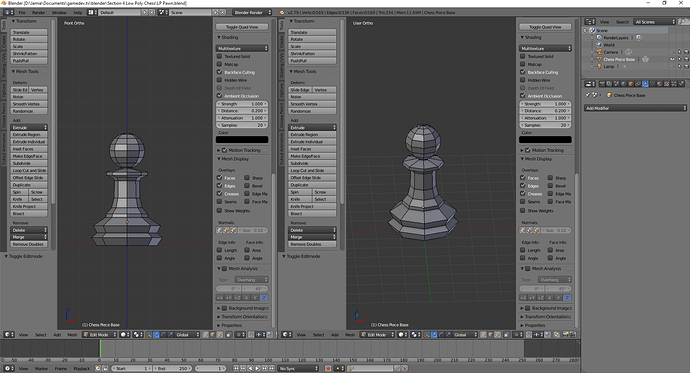Viewport: 690px width, 373px height.
Task: Click the pin icon in properties editor
Action: click(587, 95)
